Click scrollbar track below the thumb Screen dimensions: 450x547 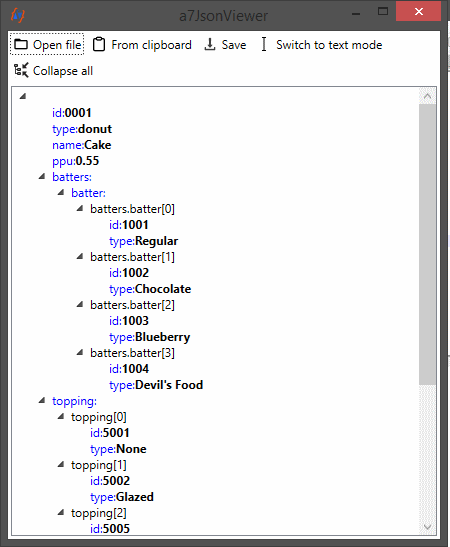pyautogui.click(x=427, y=452)
